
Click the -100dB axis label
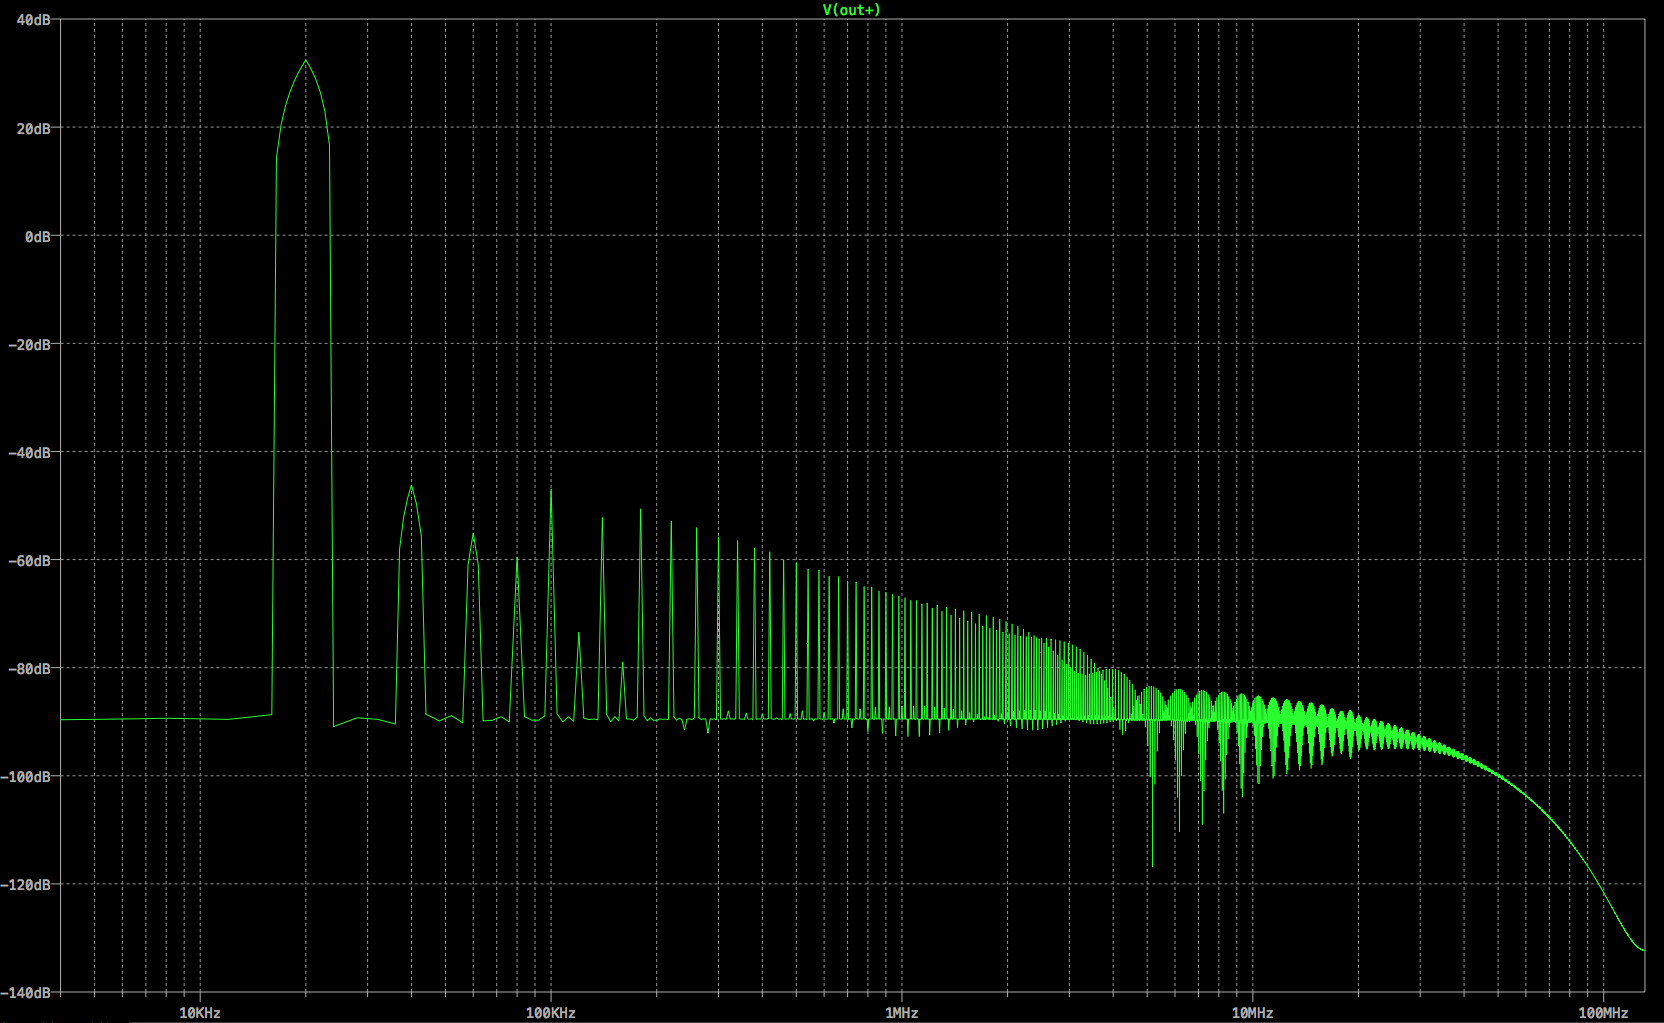pyautogui.click(x=26, y=776)
